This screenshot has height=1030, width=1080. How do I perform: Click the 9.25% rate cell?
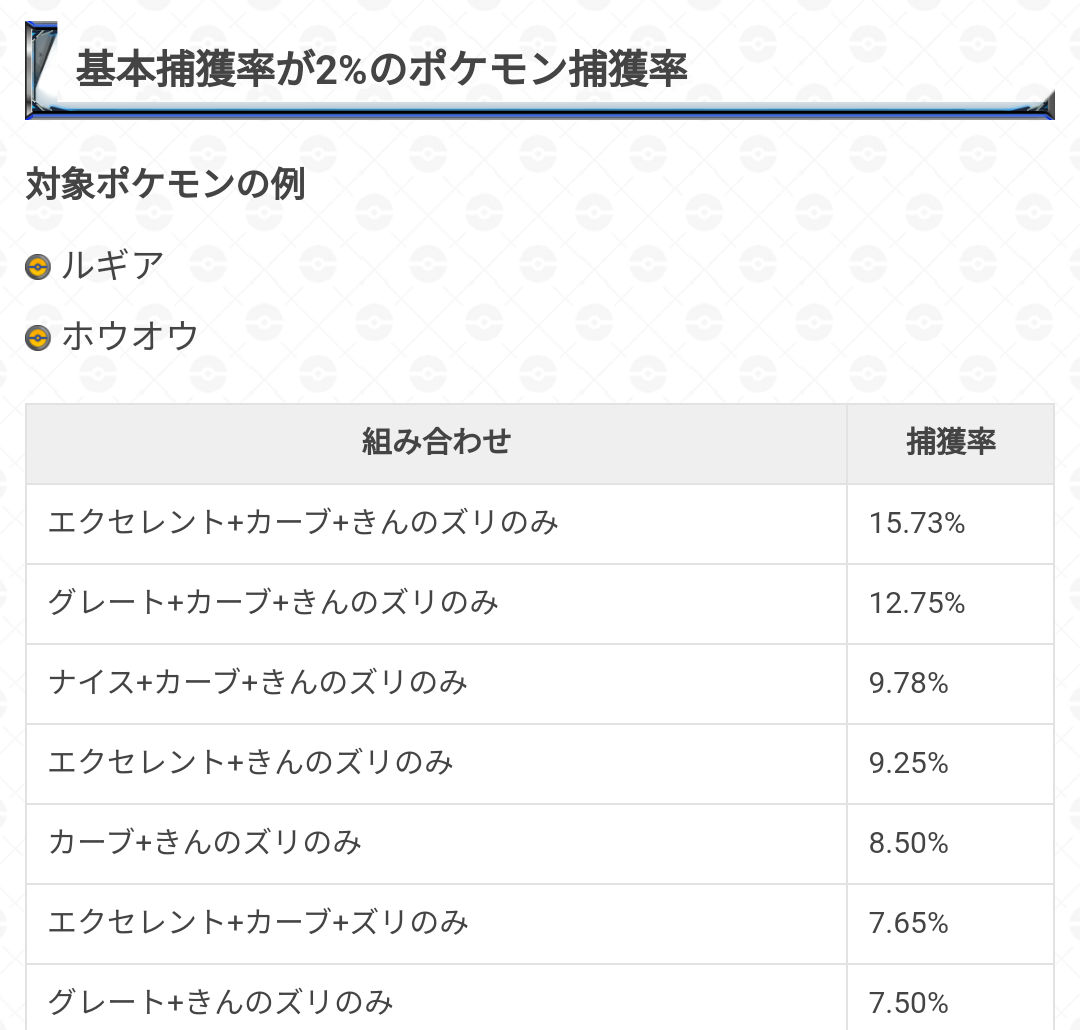951,763
